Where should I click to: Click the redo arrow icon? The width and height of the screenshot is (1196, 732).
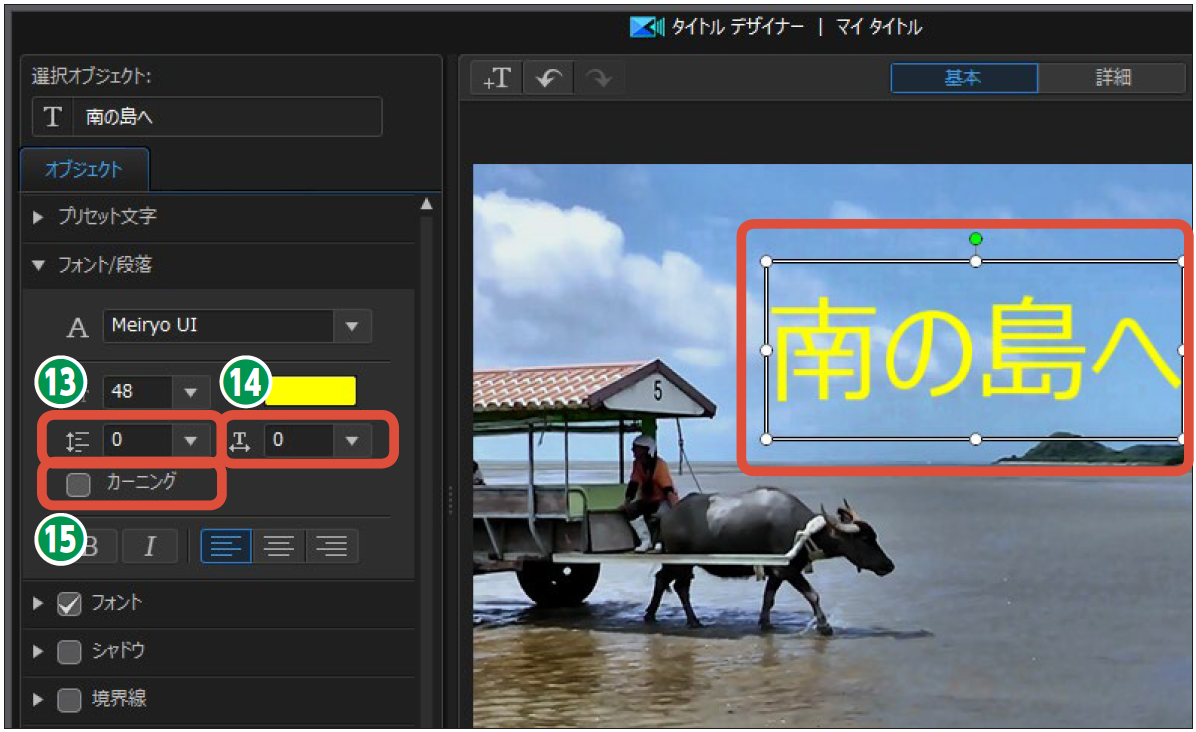[599, 79]
